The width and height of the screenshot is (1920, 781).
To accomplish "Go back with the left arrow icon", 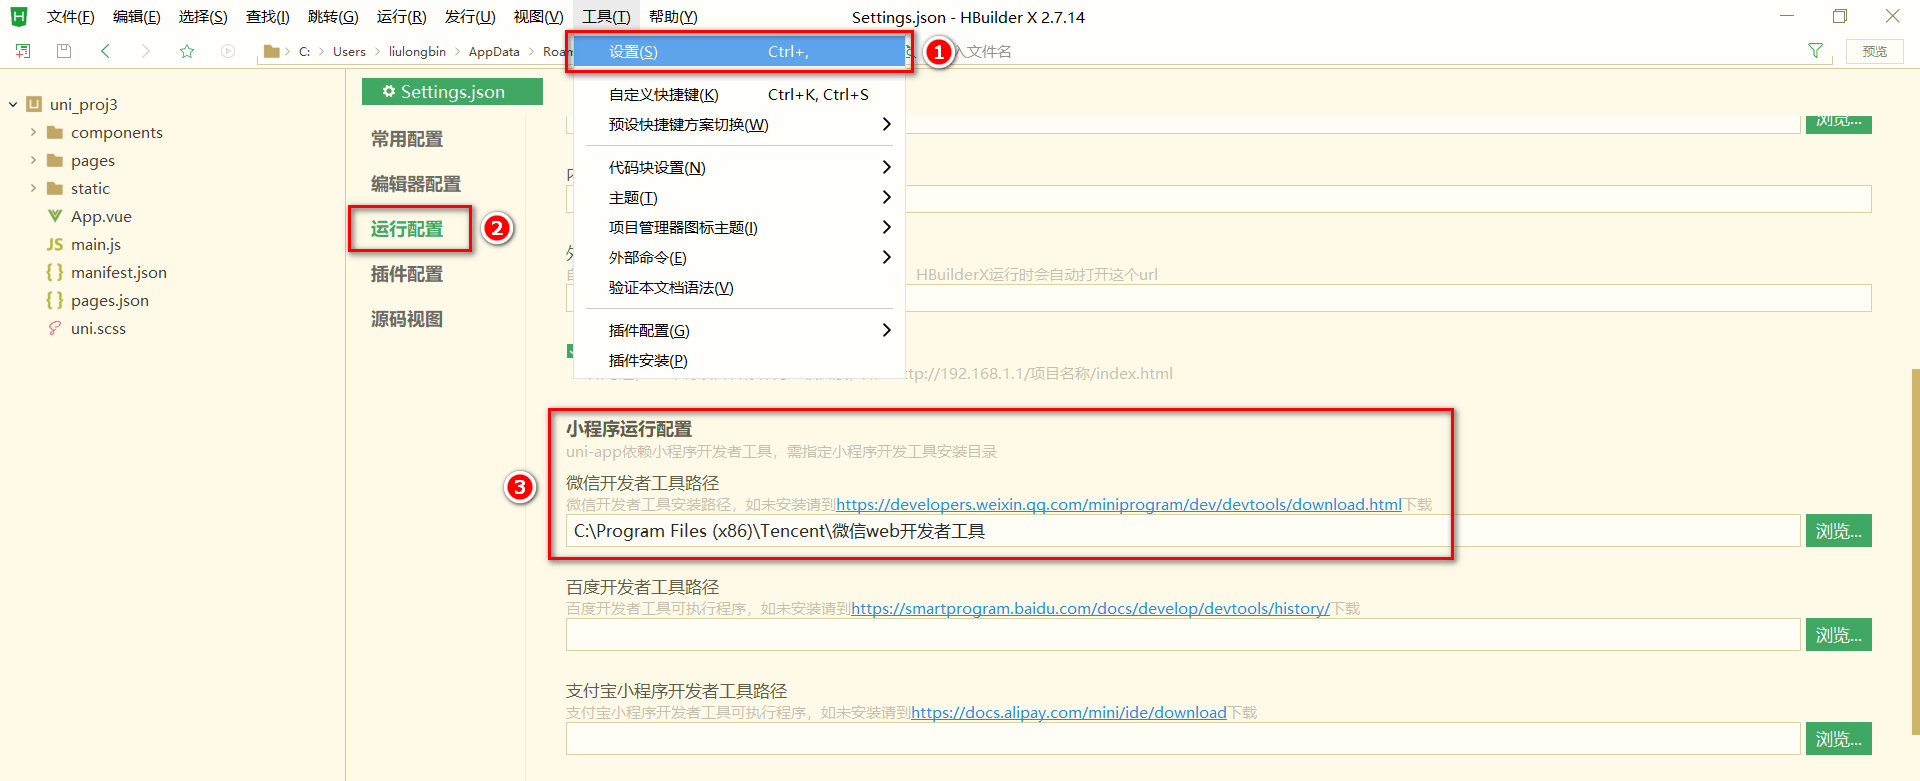I will pyautogui.click(x=105, y=51).
